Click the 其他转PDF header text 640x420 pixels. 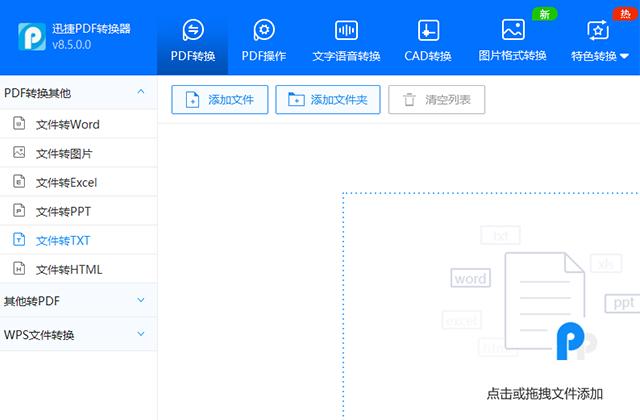click(32, 301)
